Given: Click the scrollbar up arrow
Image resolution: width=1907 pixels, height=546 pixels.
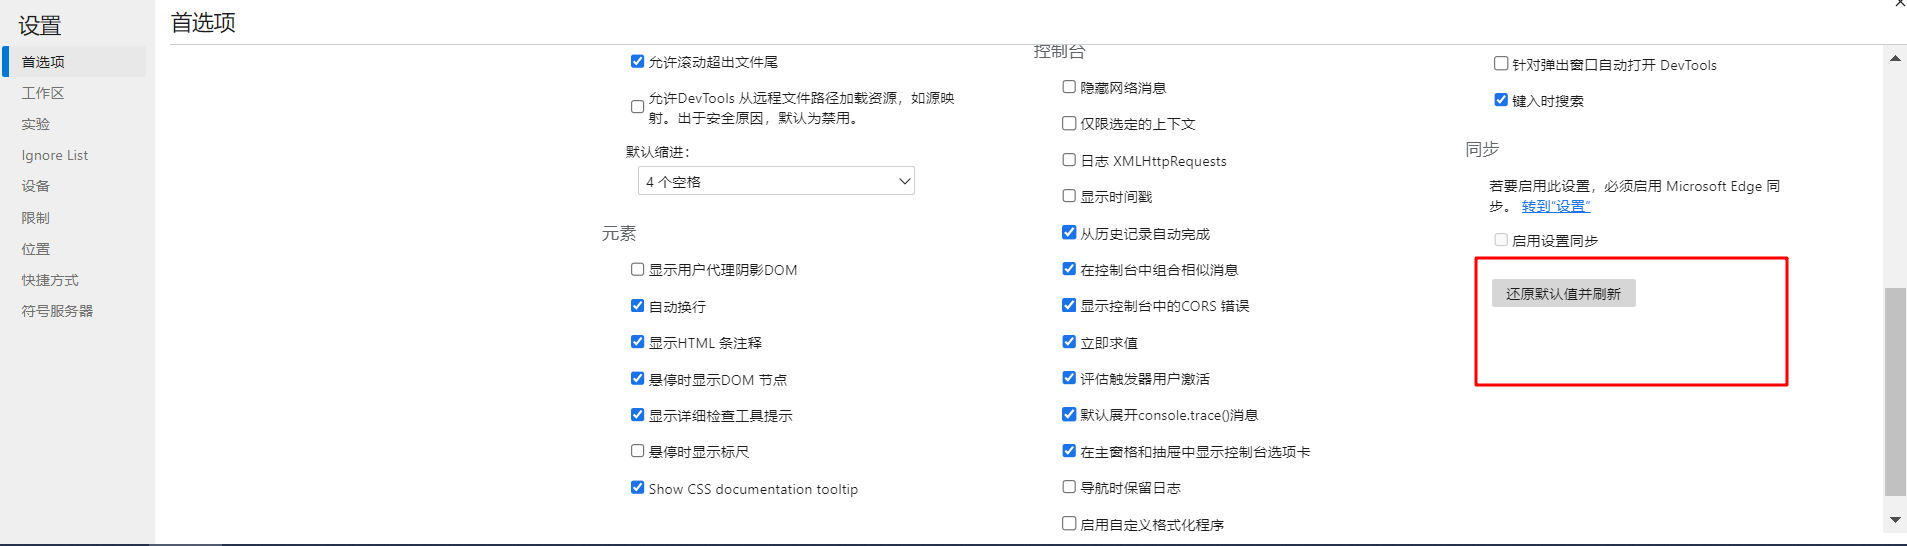Looking at the screenshot, I should point(1895,59).
